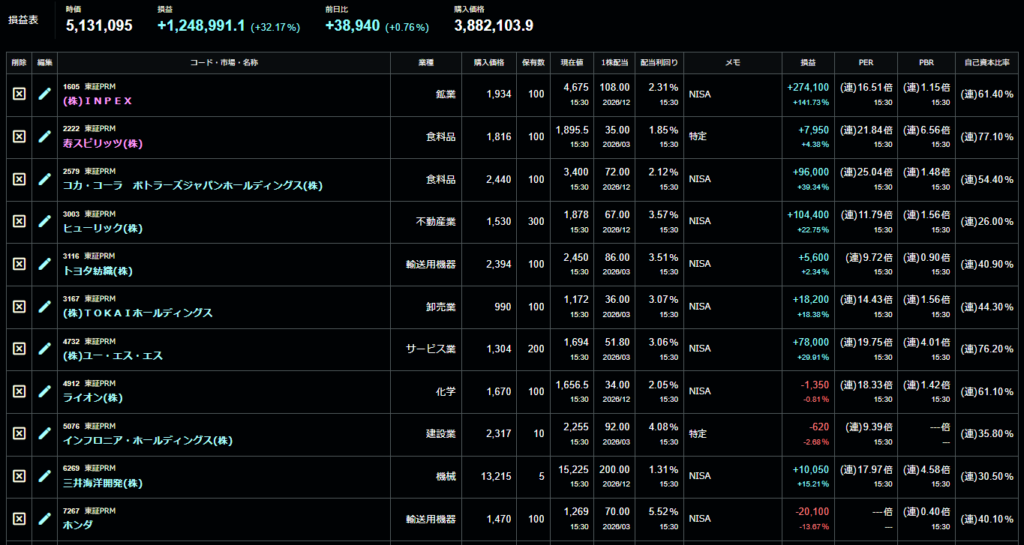Image resolution: width=1024 pixels, height=545 pixels.
Task: Click the pencil icon for ヒューリック
Action: click(44, 221)
